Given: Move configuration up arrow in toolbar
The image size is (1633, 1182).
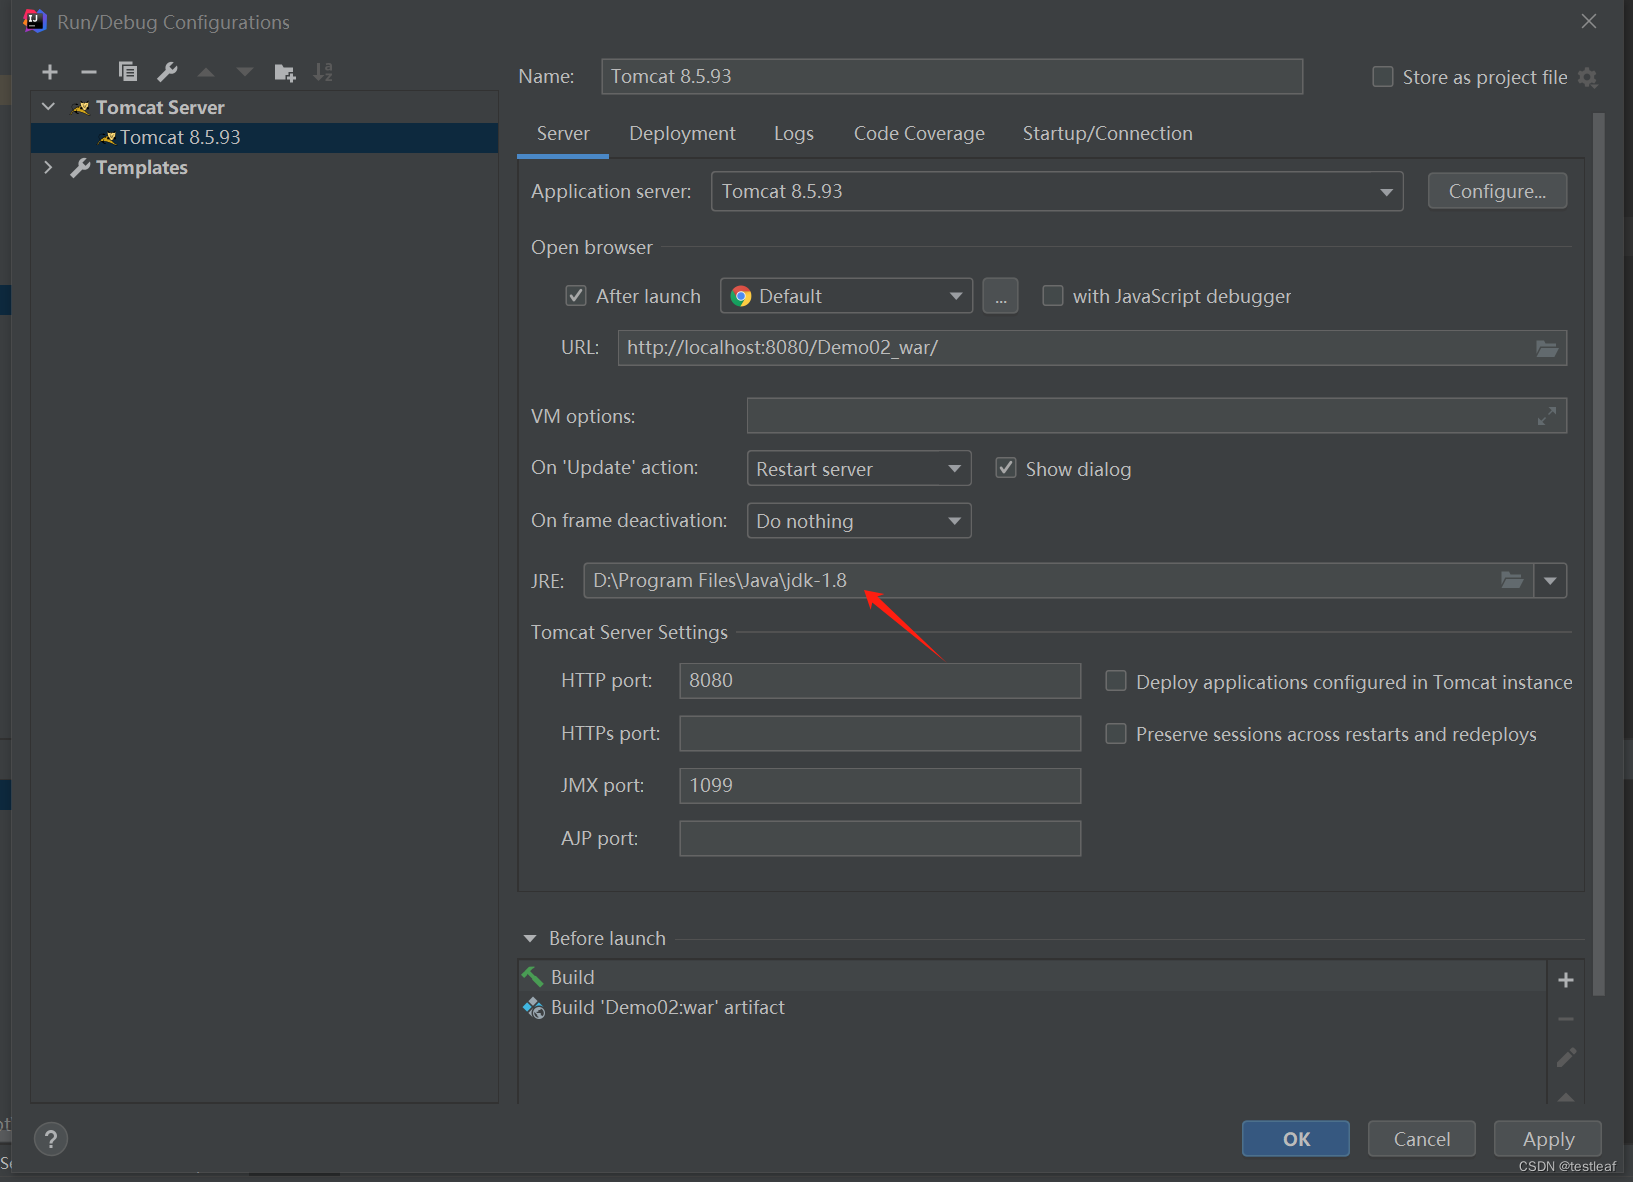Looking at the screenshot, I should click(206, 72).
